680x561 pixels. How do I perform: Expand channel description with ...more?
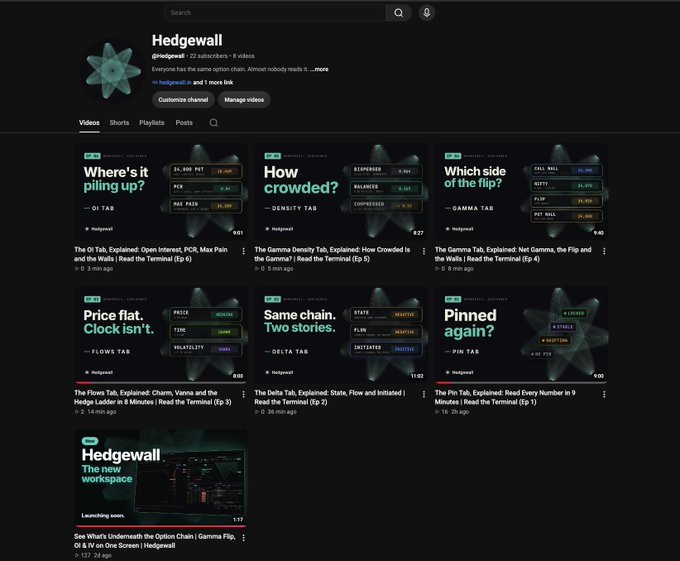tap(319, 69)
